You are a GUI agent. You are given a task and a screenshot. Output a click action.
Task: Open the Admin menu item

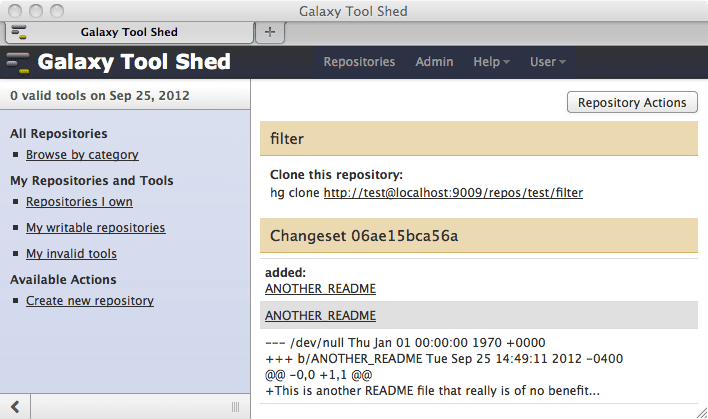(434, 62)
